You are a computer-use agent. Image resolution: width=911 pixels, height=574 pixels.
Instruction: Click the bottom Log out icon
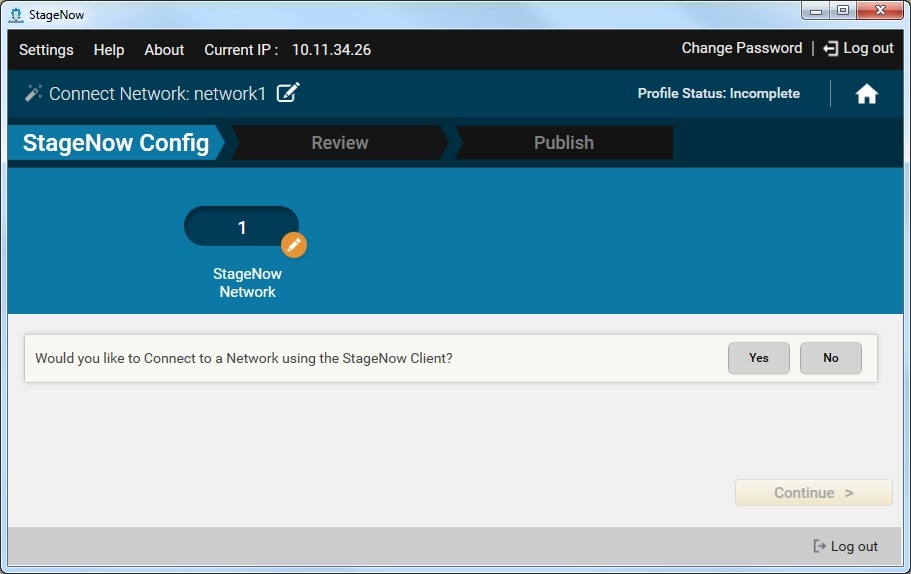point(820,546)
